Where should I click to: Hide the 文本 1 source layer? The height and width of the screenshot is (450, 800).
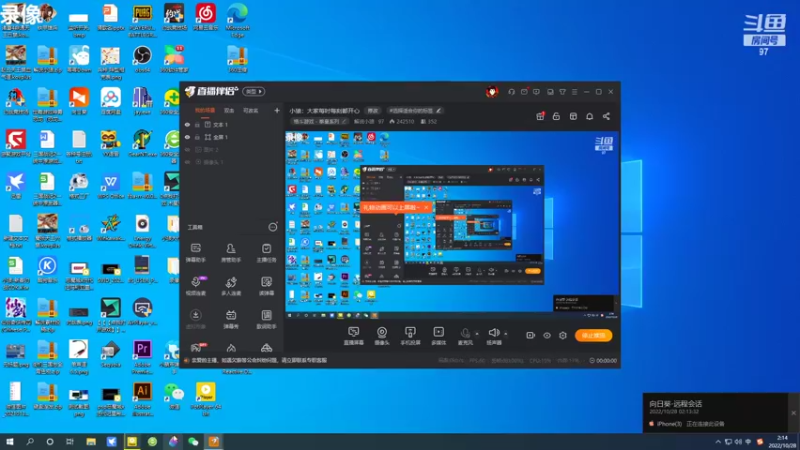point(187,124)
